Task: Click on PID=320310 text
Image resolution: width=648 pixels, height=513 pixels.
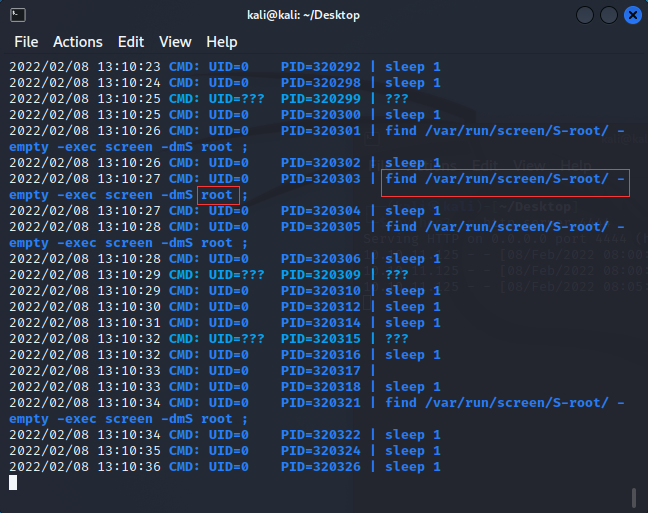Action: point(320,291)
